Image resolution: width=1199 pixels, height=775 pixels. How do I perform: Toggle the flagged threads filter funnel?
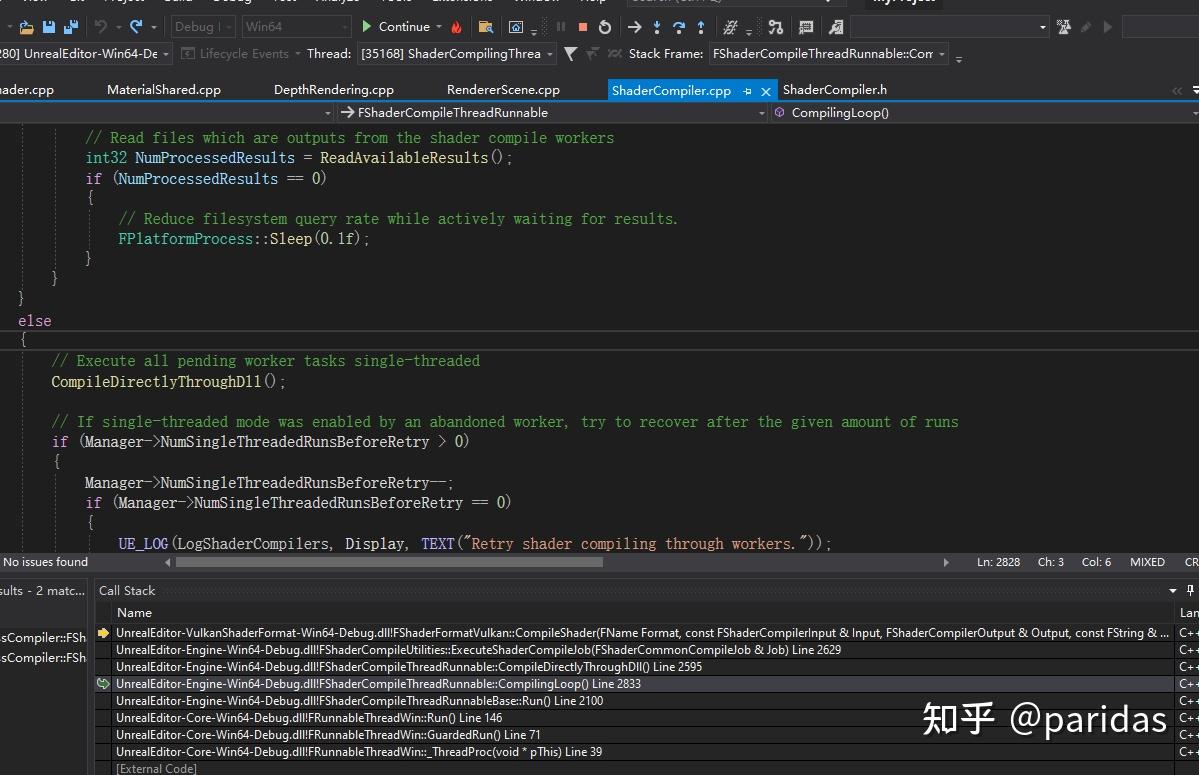tap(570, 54)
